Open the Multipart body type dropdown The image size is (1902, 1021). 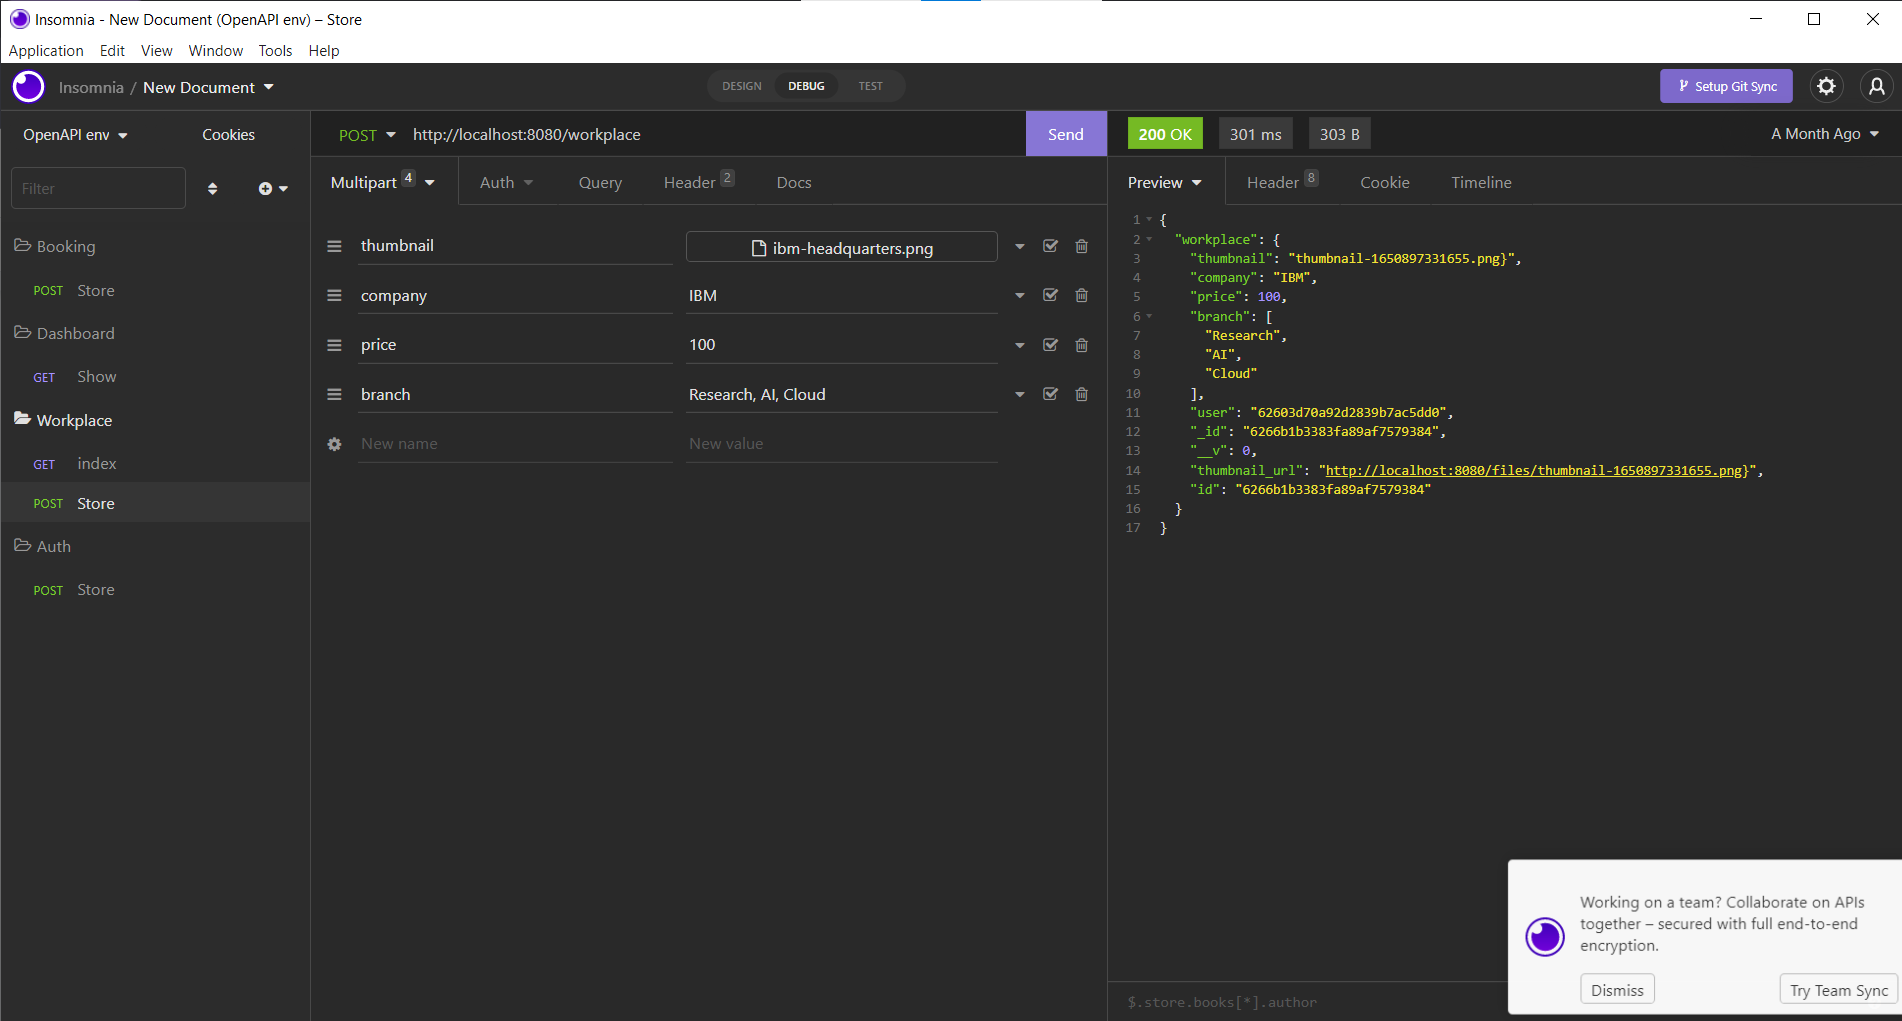pyautogui.click(x=383, y=182)
